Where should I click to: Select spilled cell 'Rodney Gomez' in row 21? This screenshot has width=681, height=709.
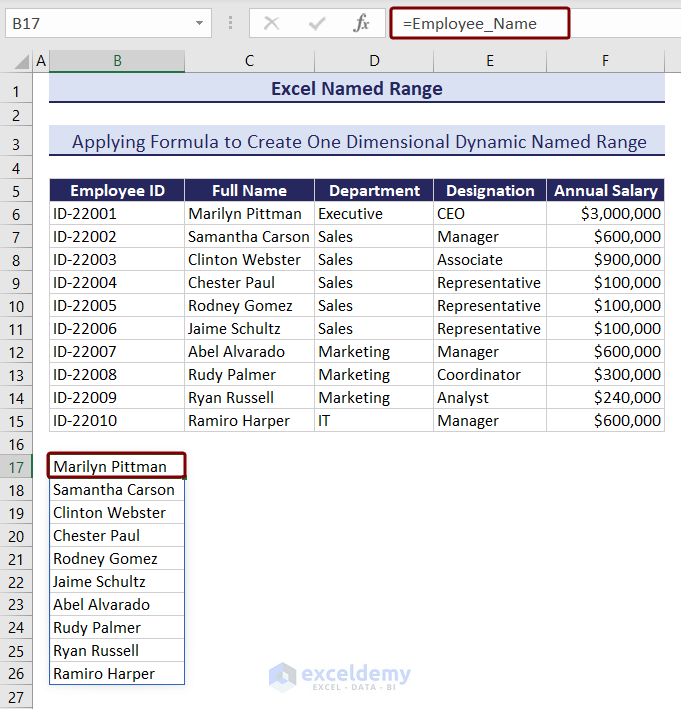117,559
